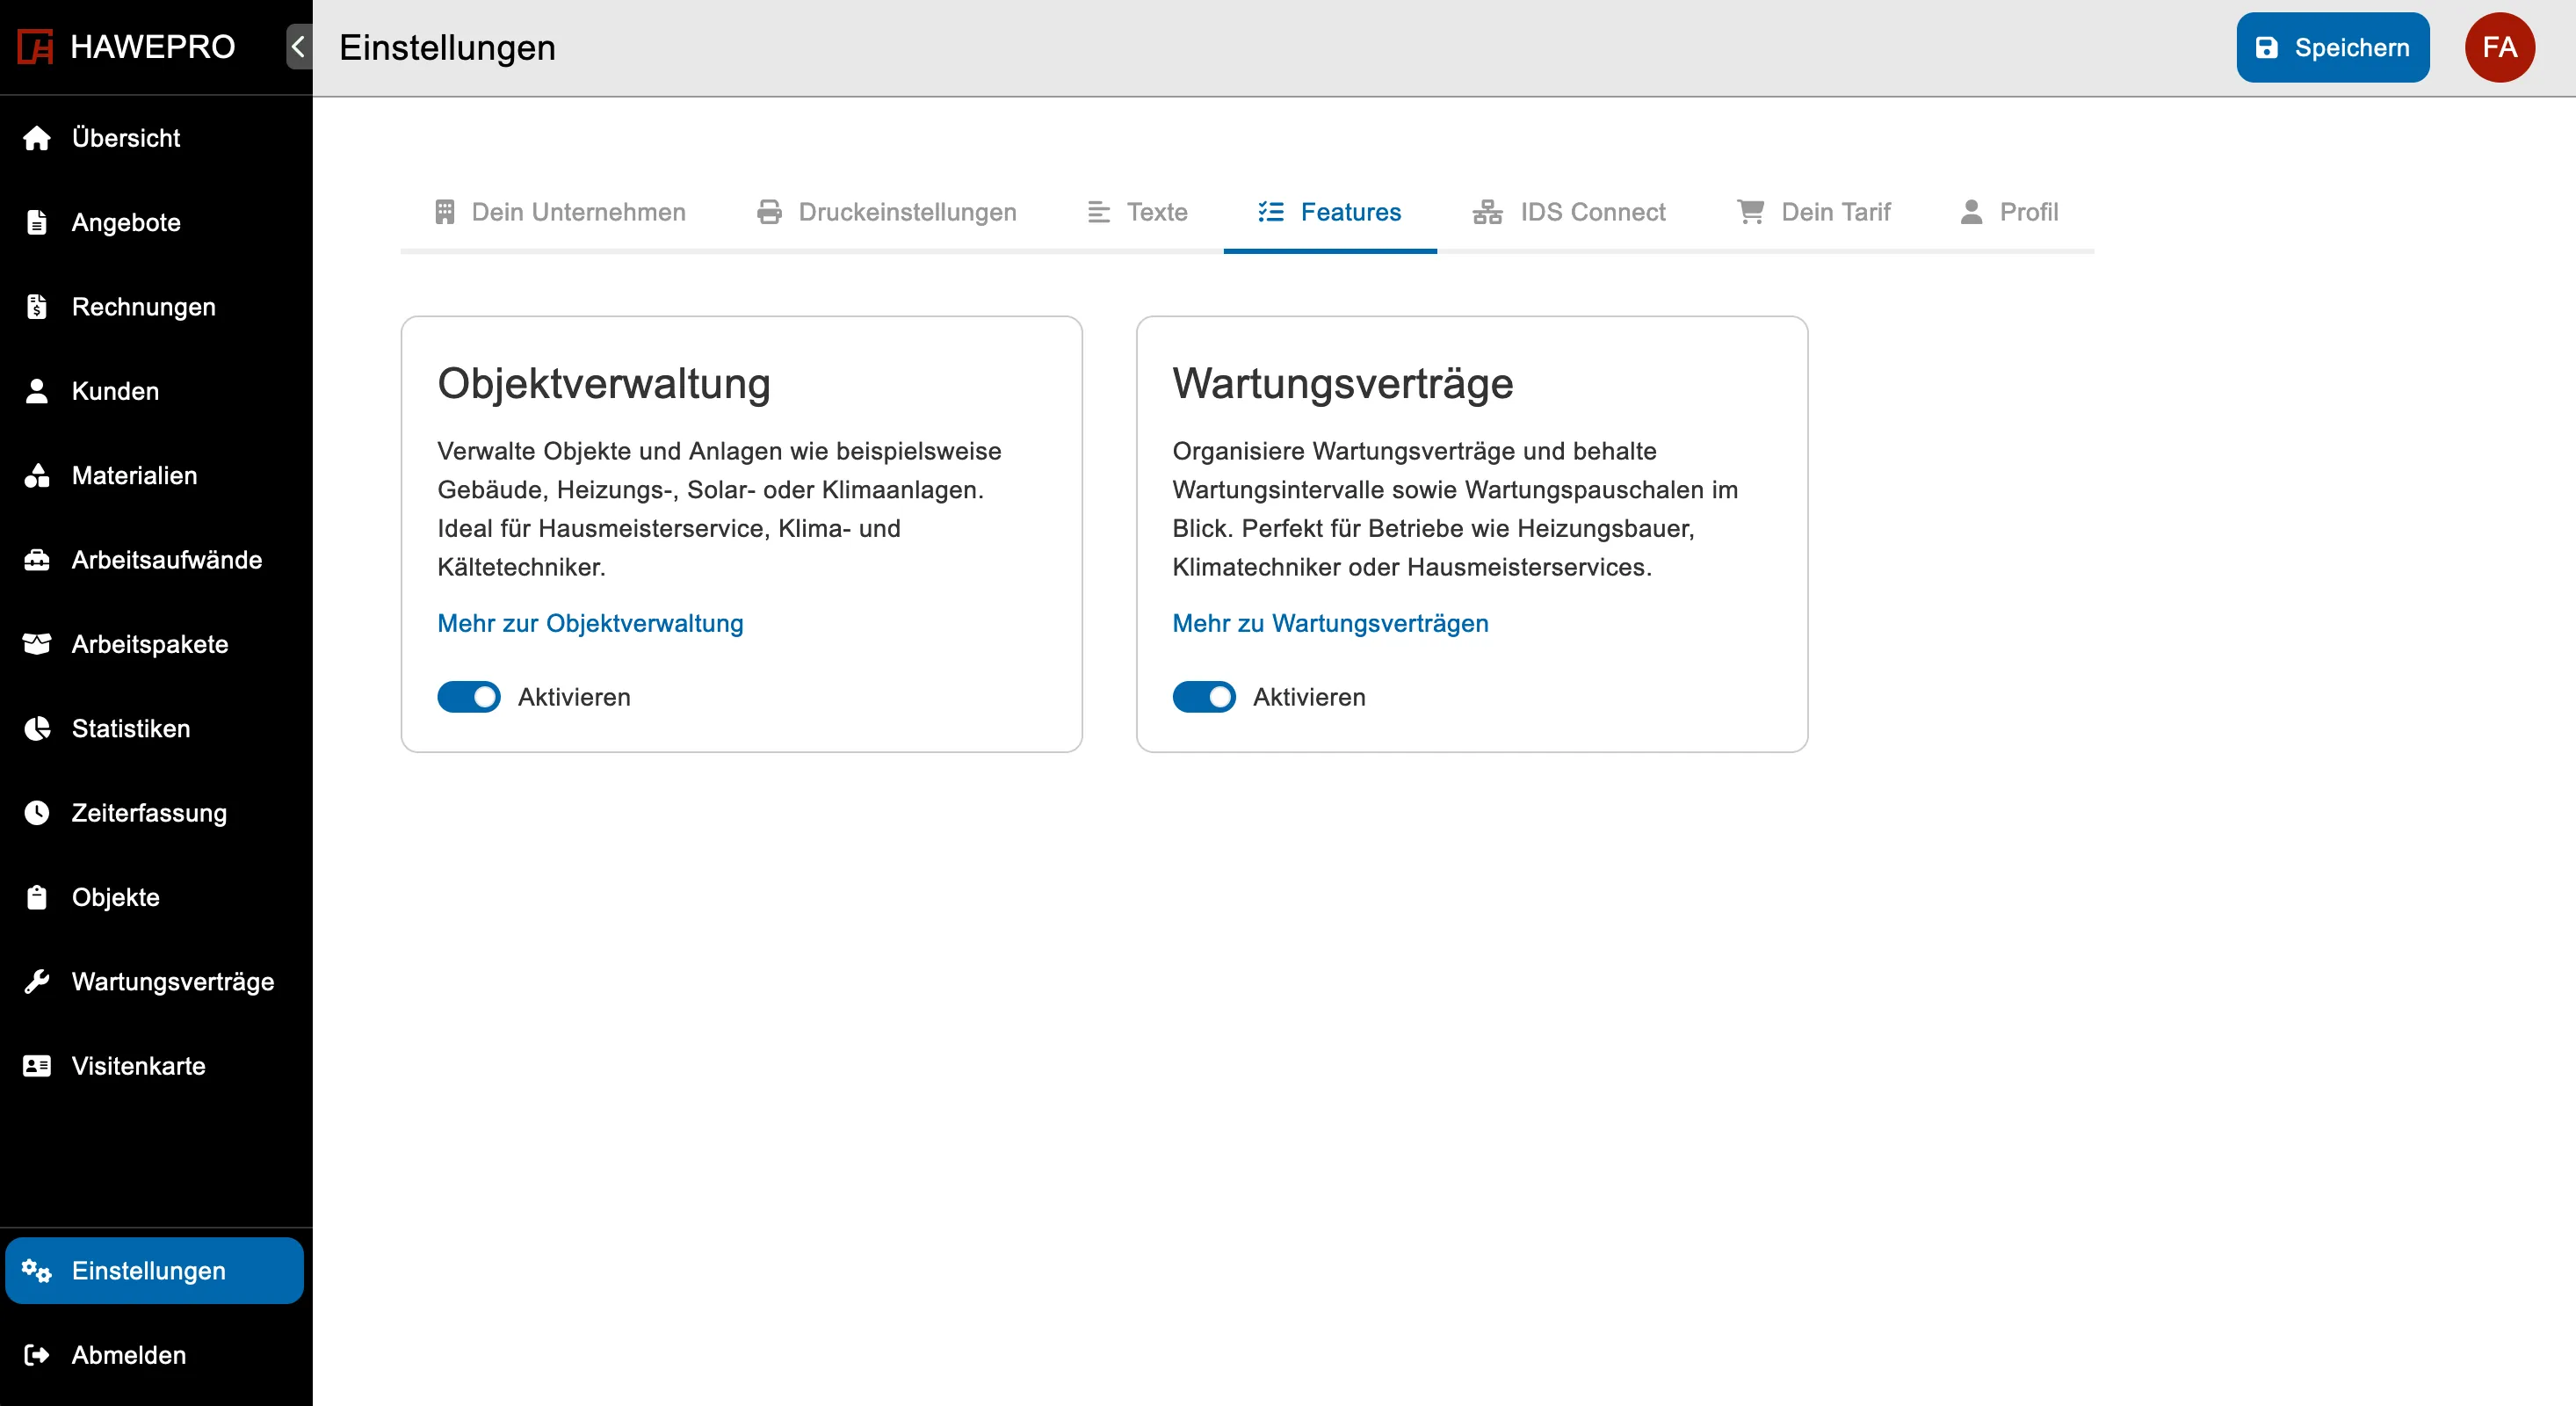Click the Objektverwaltung card heading
Screen dimensions: 2576x1406
pos(604,384)
